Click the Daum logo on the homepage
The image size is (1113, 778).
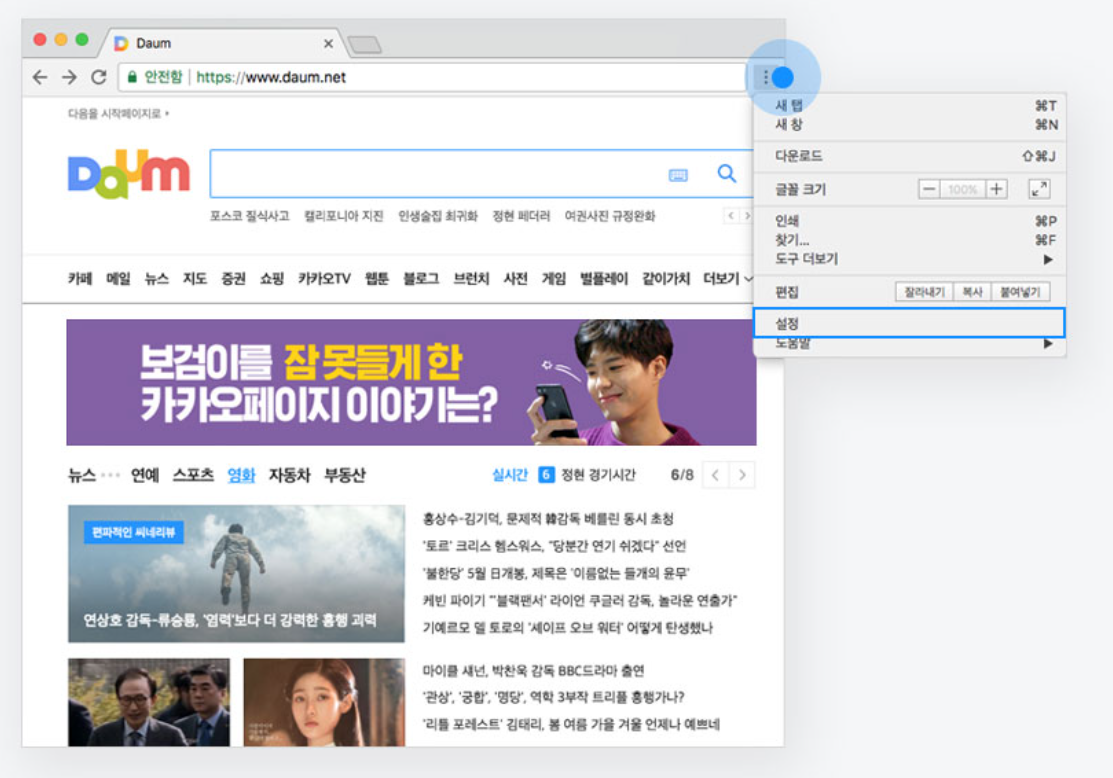(129, 173)
